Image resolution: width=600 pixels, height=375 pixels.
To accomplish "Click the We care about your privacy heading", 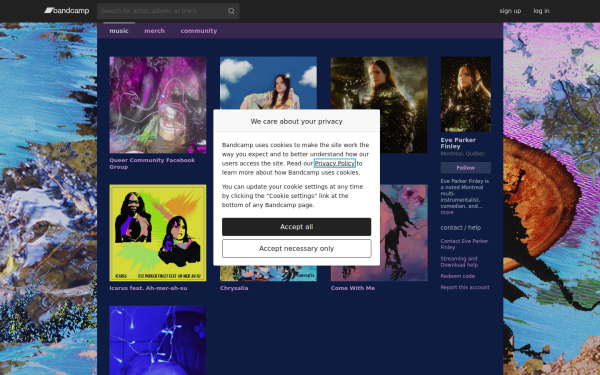I will 297,121.
